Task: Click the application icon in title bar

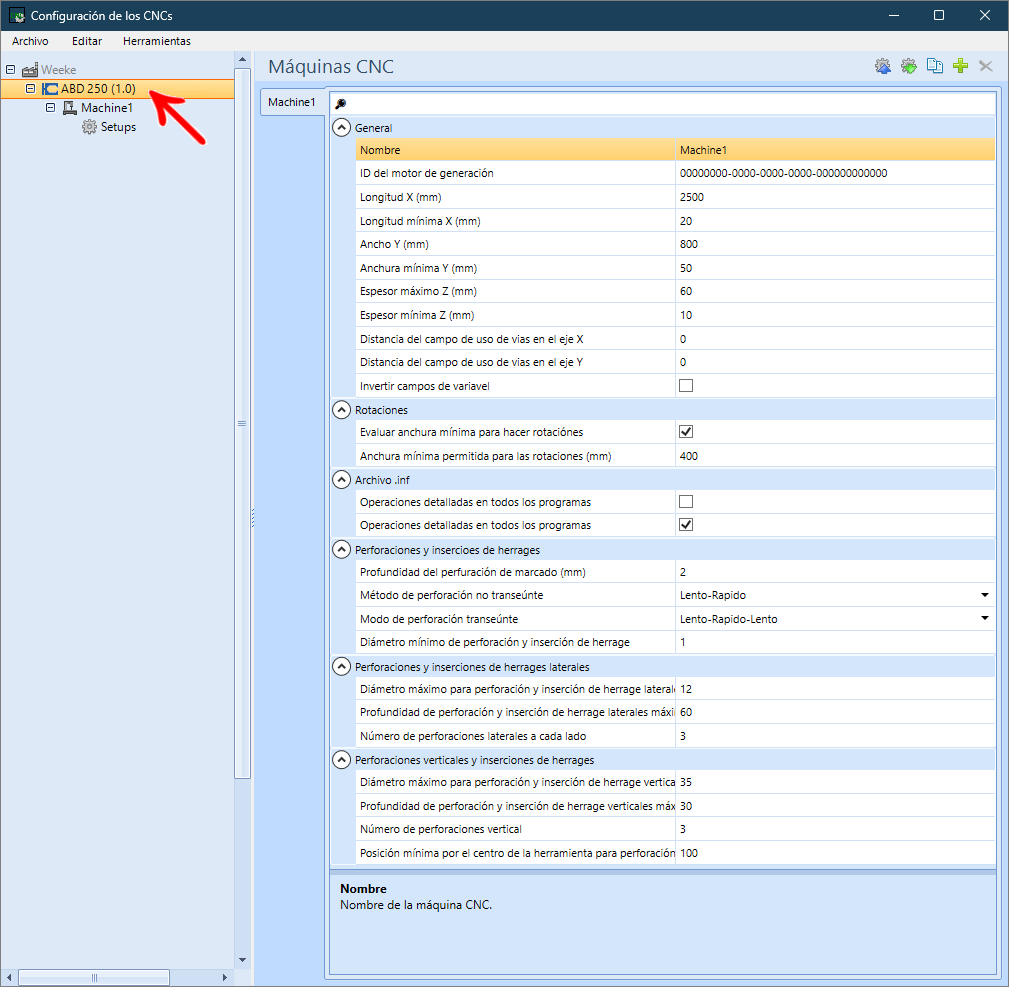Action: 17,15
